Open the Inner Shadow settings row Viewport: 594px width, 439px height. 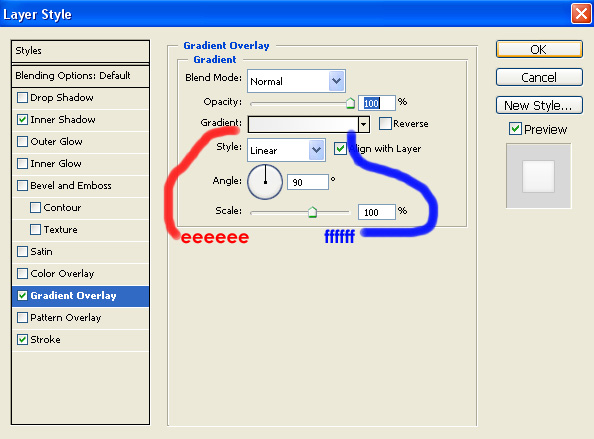[80, 120]
